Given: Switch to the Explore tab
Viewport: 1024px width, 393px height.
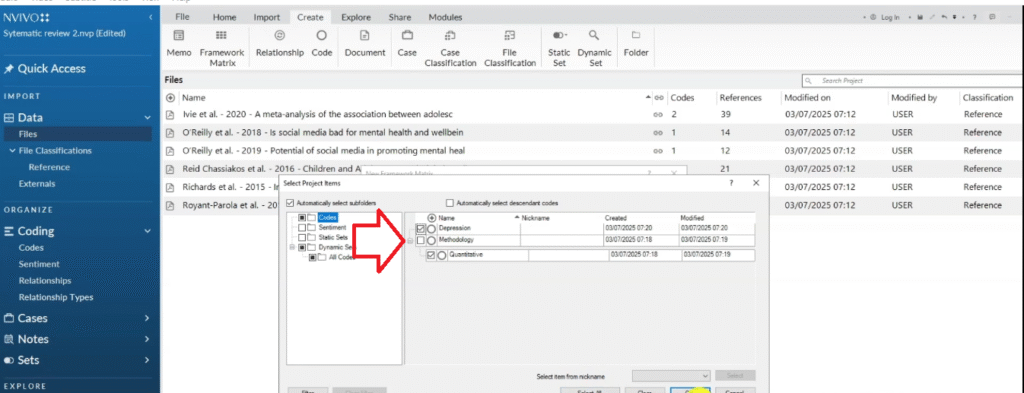Looking at the screenshot, I should tap(355, 18).
